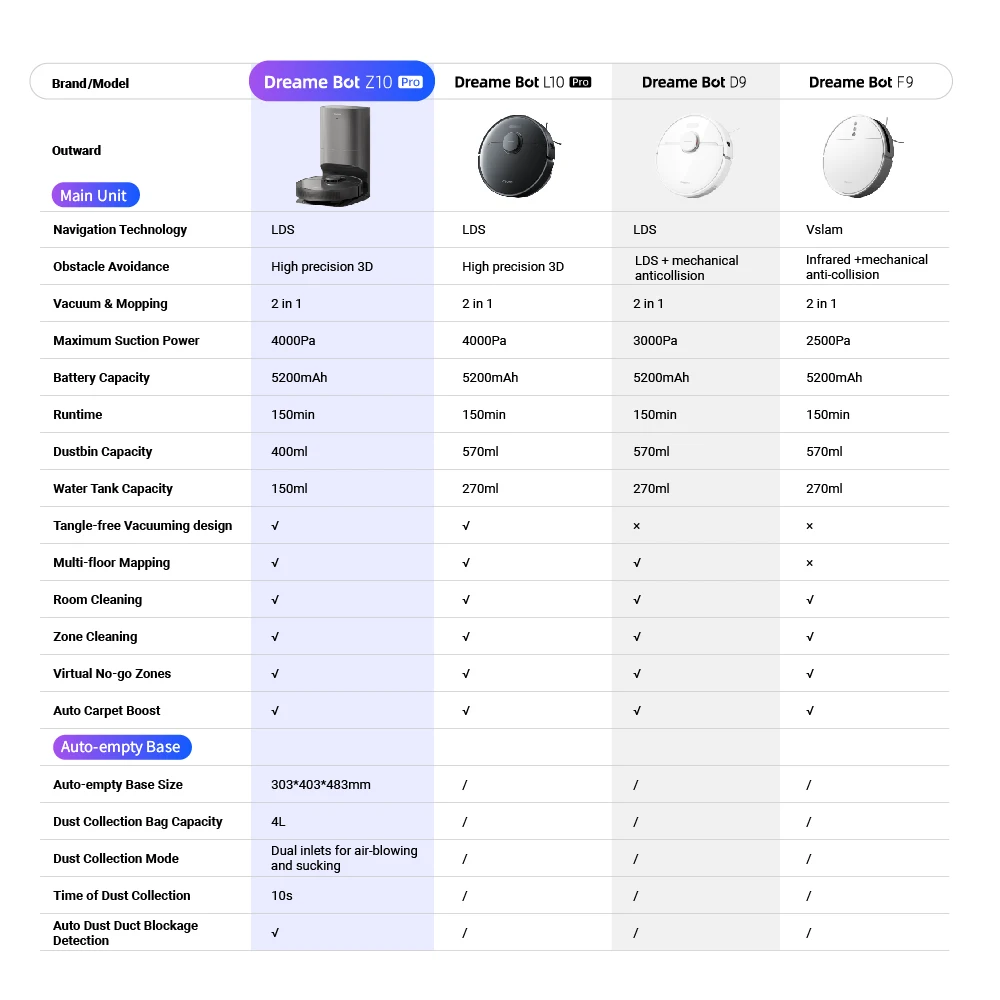Viewport: 1000px width, 1000px height.
Task: Click the Auto-empty Base section label
Action: 120,747
